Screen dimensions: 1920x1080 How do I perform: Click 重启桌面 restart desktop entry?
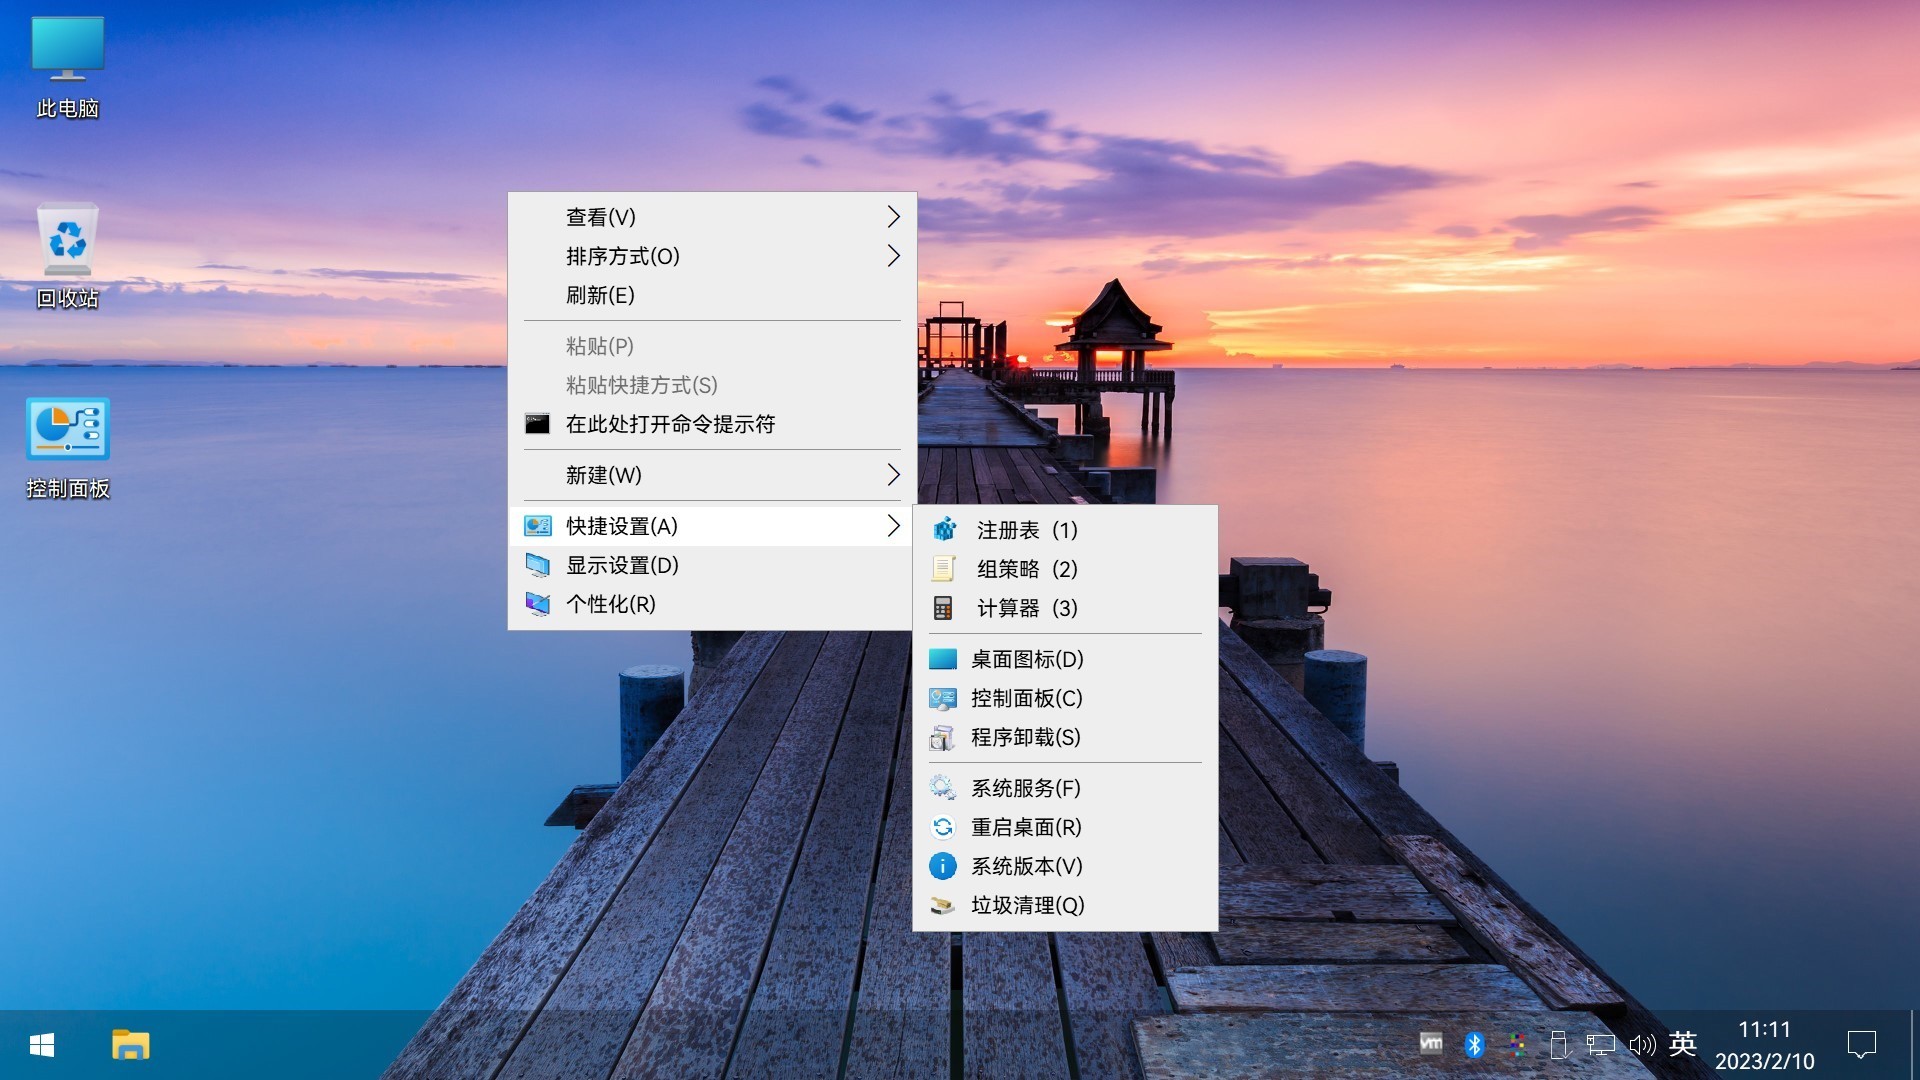click(1025, 827)
